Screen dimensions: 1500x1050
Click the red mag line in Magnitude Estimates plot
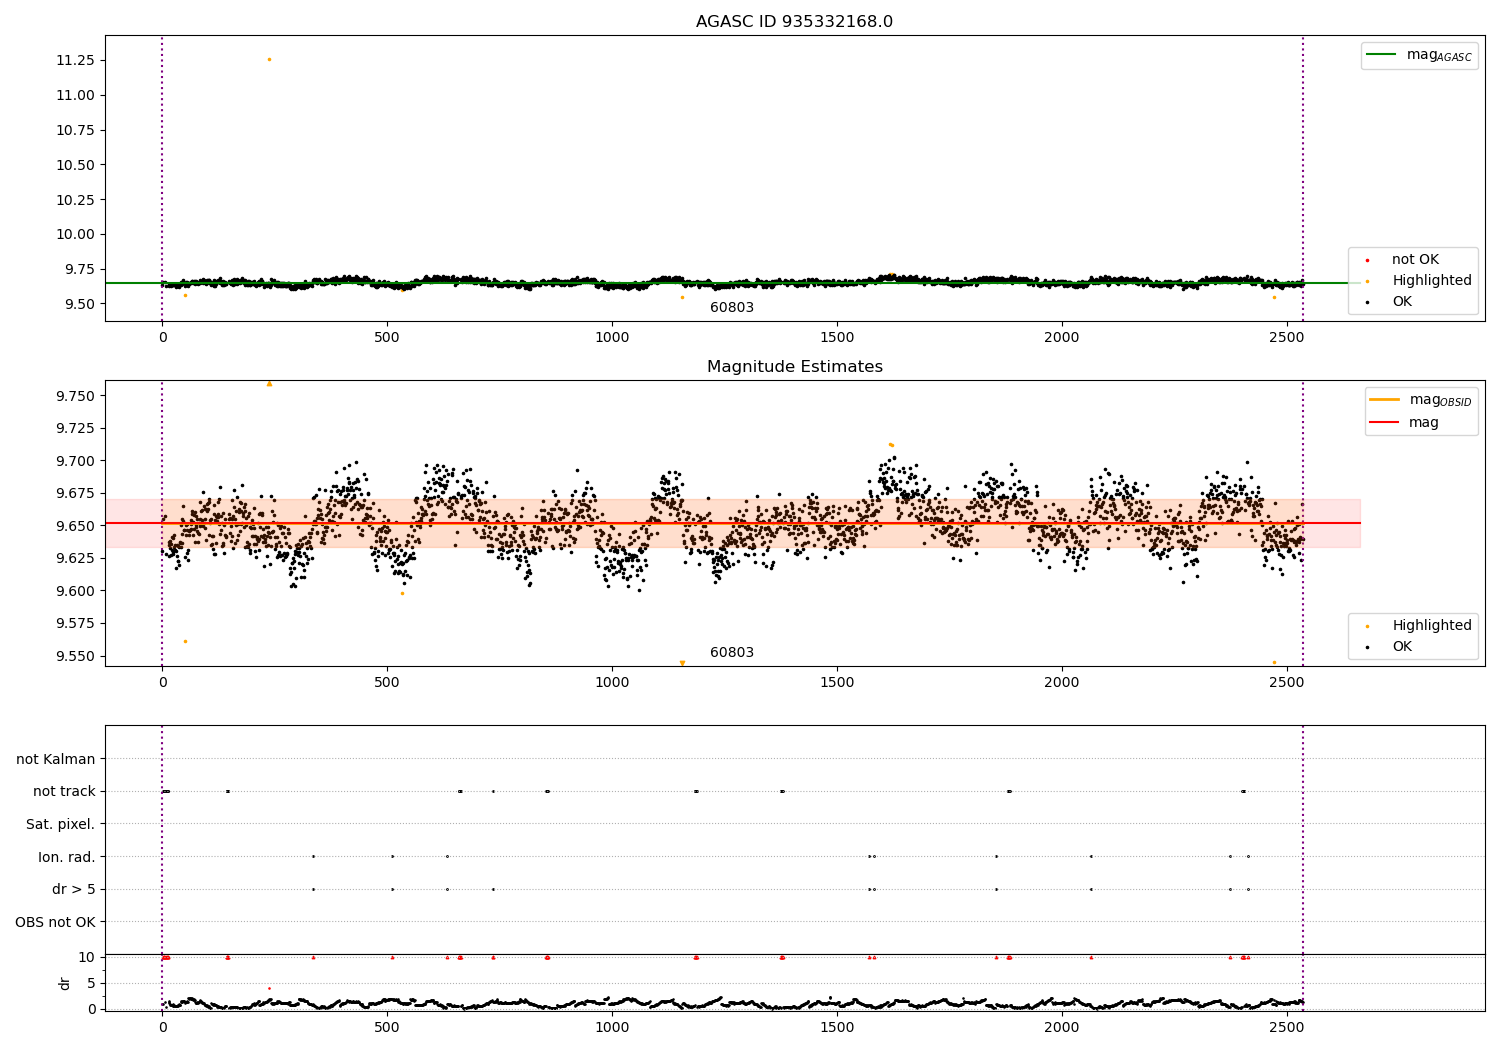[x=733, y=523]
